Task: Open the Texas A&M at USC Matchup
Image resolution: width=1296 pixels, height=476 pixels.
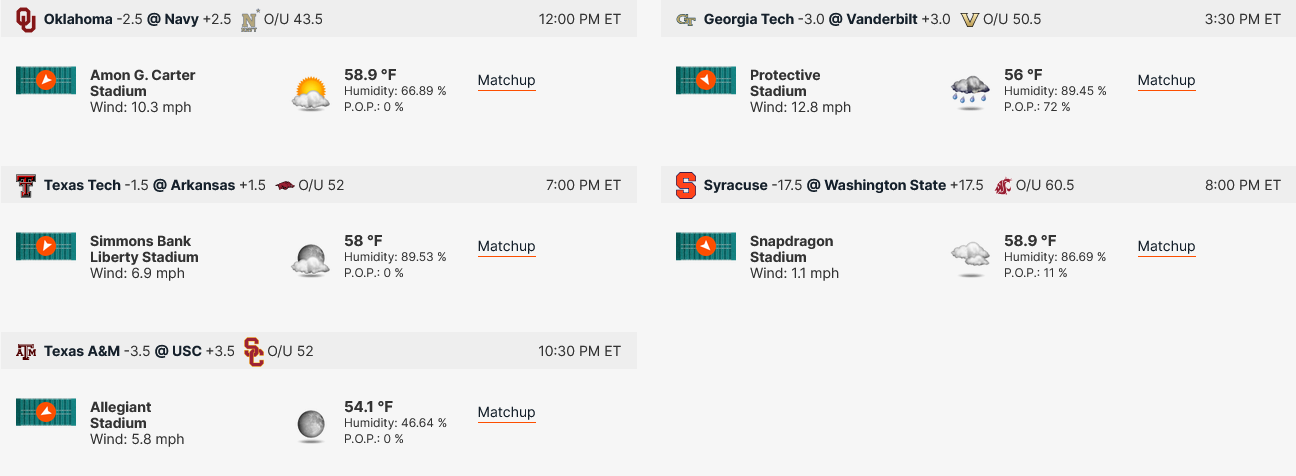Action: coord(506,413)
